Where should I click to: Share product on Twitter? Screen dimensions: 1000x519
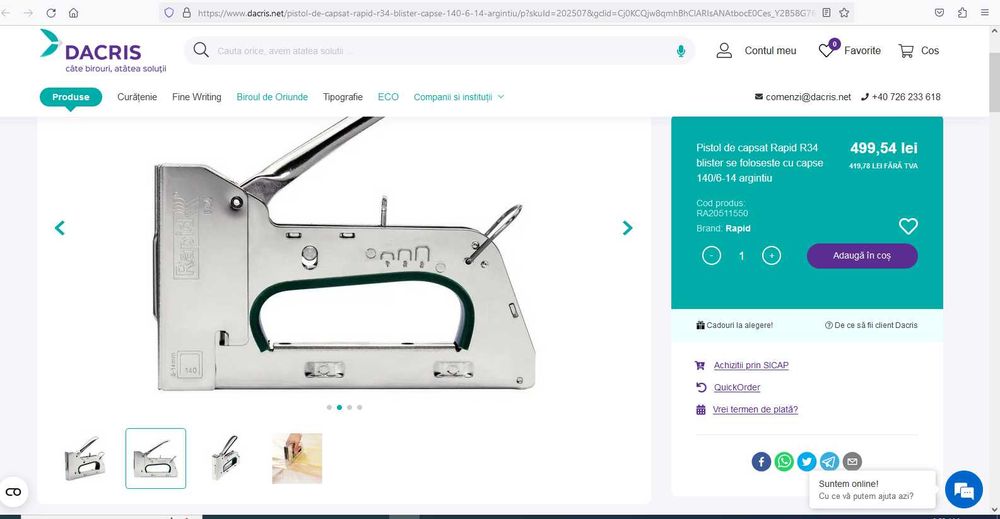click(807, 461)
